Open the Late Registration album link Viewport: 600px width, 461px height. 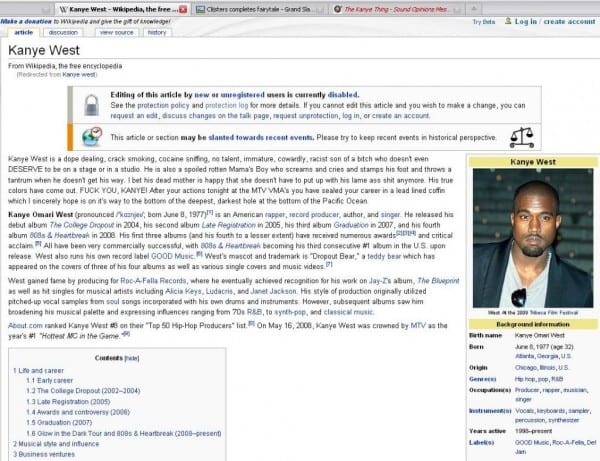tap(228, 225)
